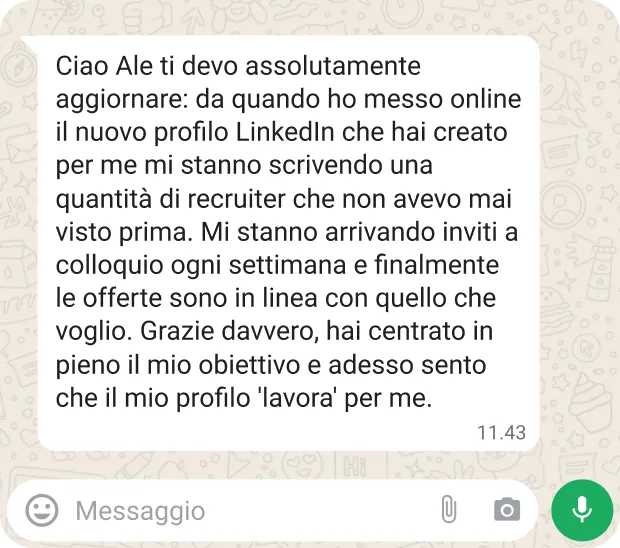Tap the paperclip attachment icon

448,509
